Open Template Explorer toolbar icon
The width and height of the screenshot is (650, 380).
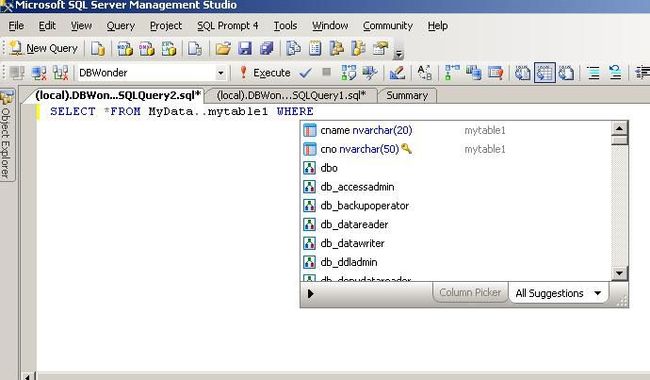(359, 48)
